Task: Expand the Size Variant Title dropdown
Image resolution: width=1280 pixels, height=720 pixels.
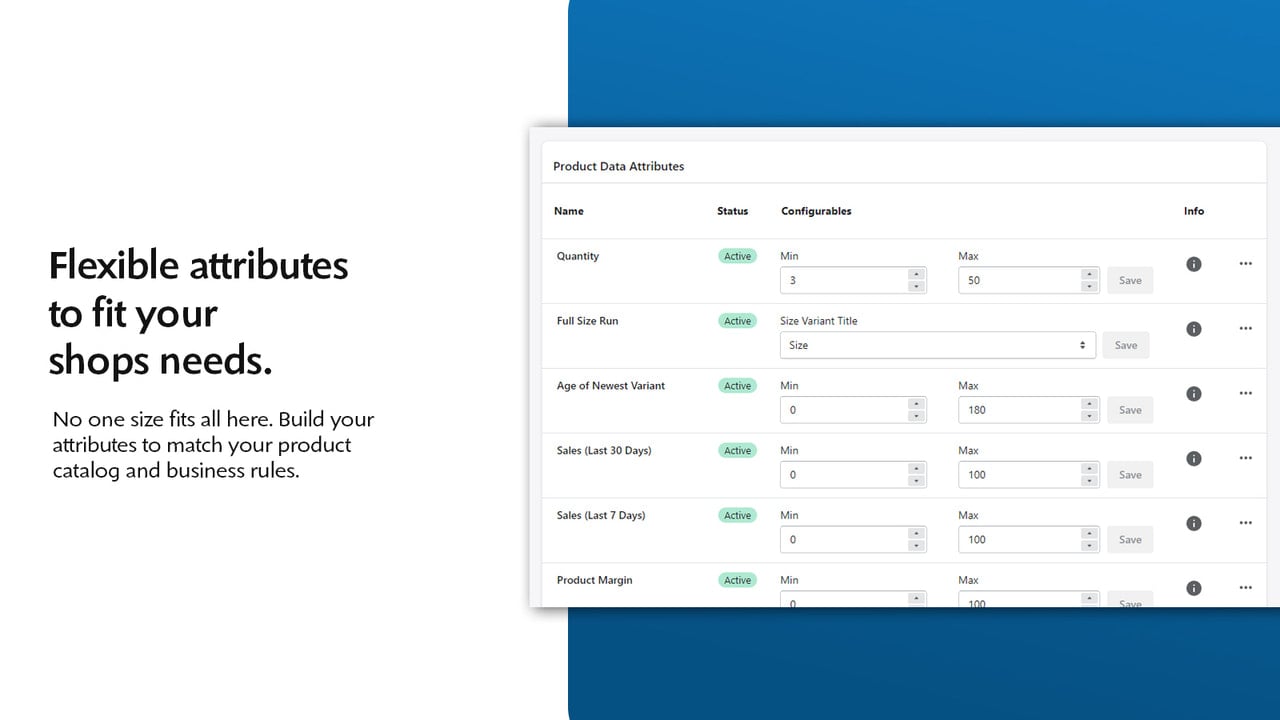Action: pyautogui.click(x=938, y=345)
